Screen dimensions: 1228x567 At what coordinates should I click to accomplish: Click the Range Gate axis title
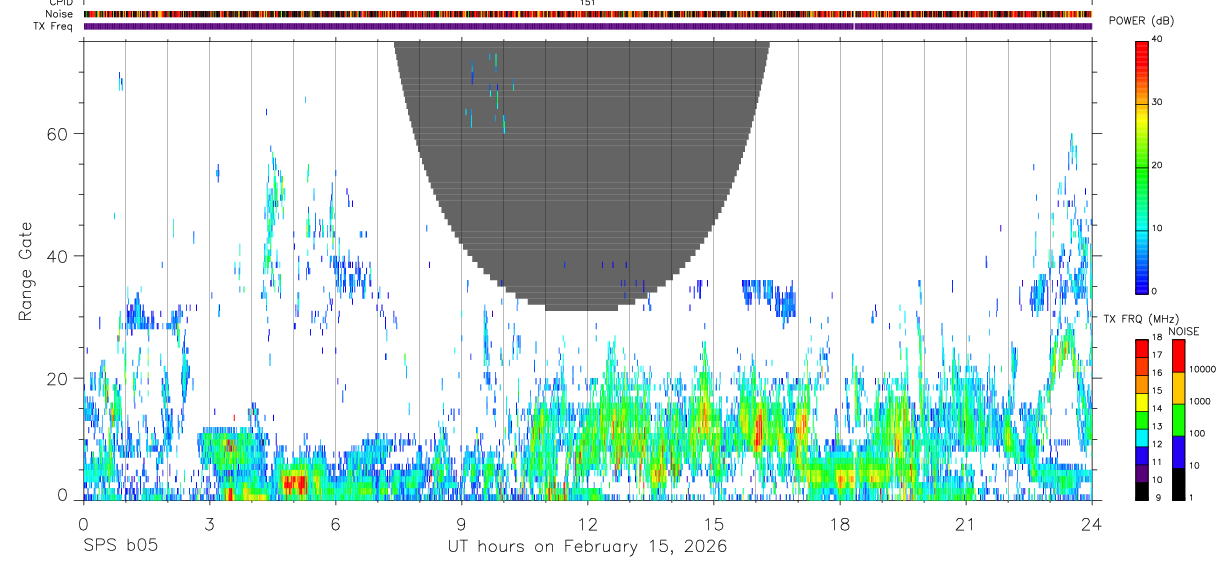(26, 272)
